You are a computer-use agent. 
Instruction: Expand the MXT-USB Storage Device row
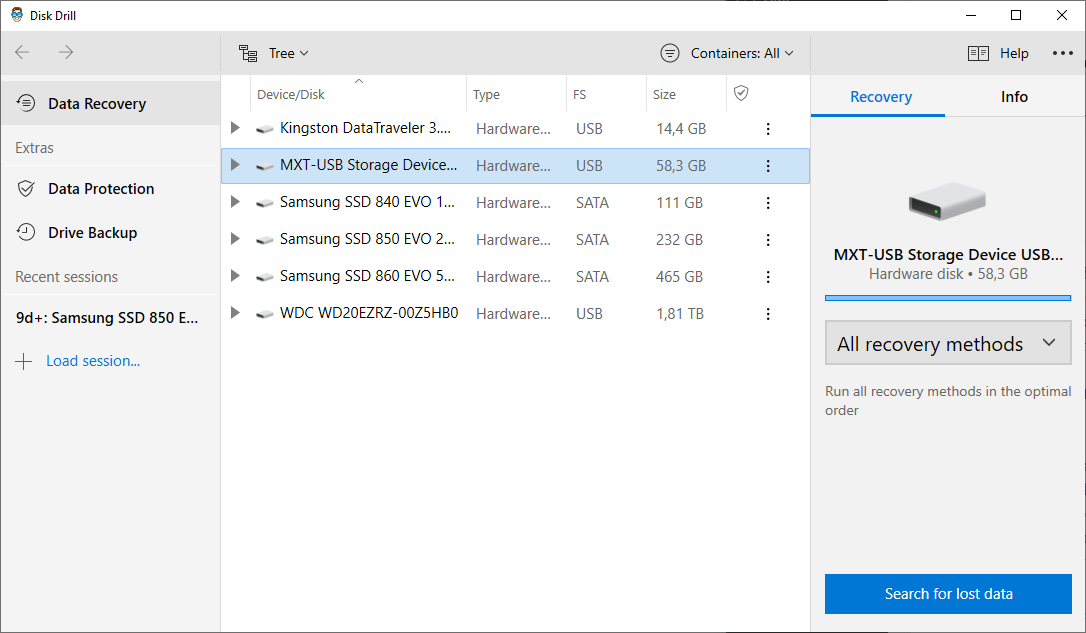[235, 165]
